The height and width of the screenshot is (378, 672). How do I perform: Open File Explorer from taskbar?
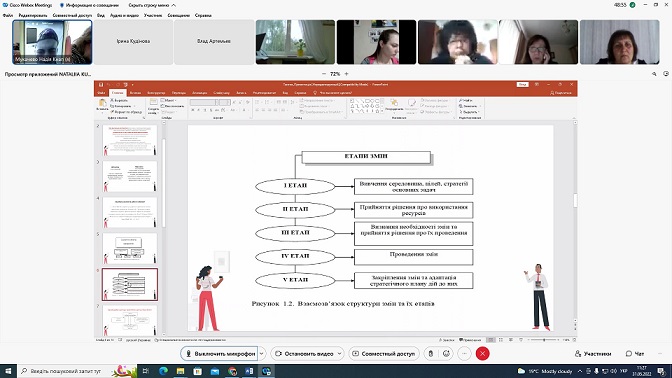click(180, 371)
